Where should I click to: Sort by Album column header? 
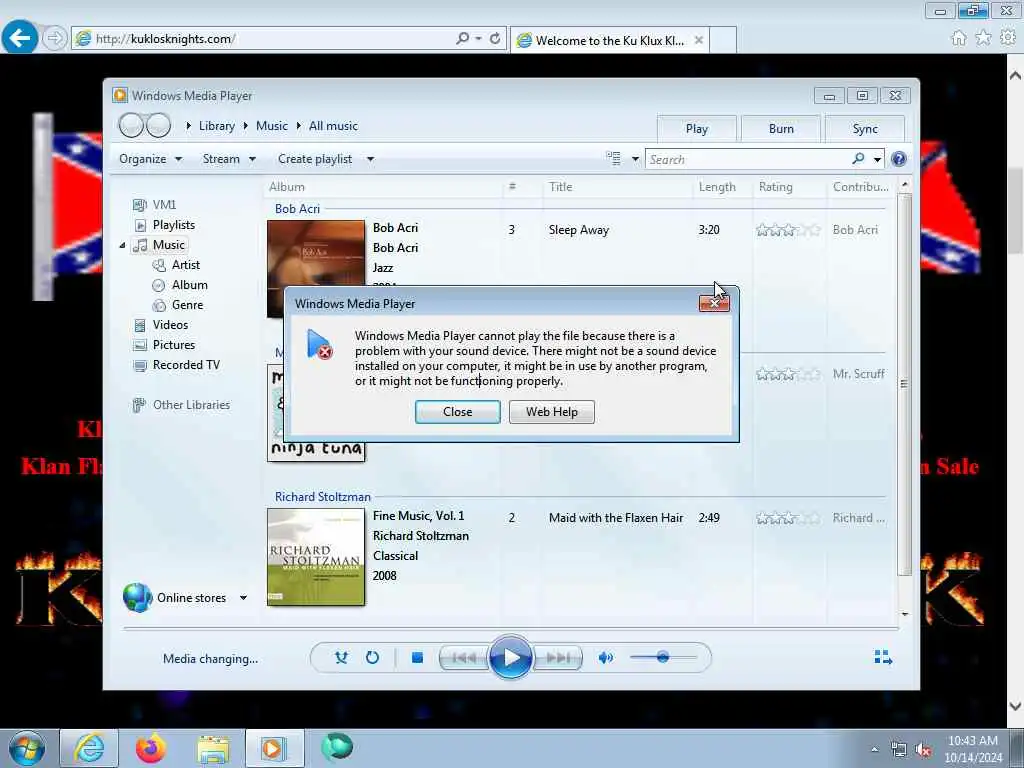[x=384, y=187]
